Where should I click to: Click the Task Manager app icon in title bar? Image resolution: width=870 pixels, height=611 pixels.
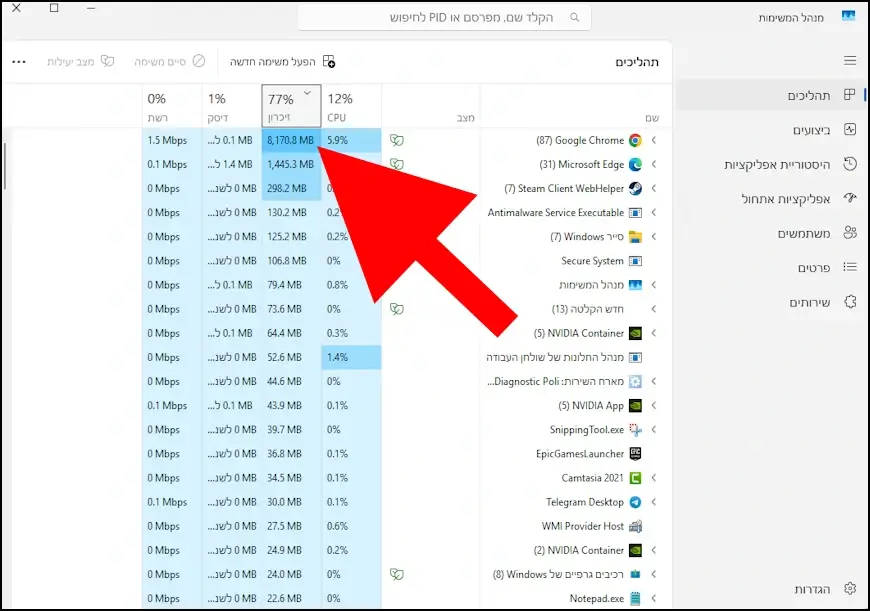click(848, 16)
